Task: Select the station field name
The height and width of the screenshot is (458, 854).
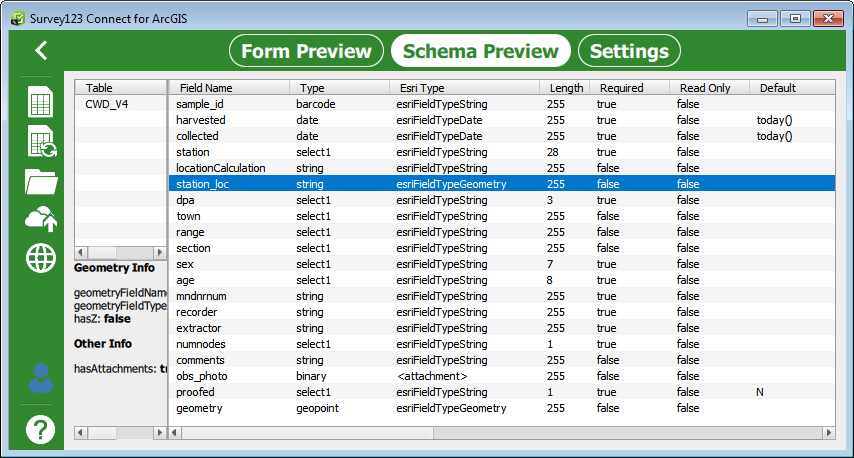Action: click(193, 152)
